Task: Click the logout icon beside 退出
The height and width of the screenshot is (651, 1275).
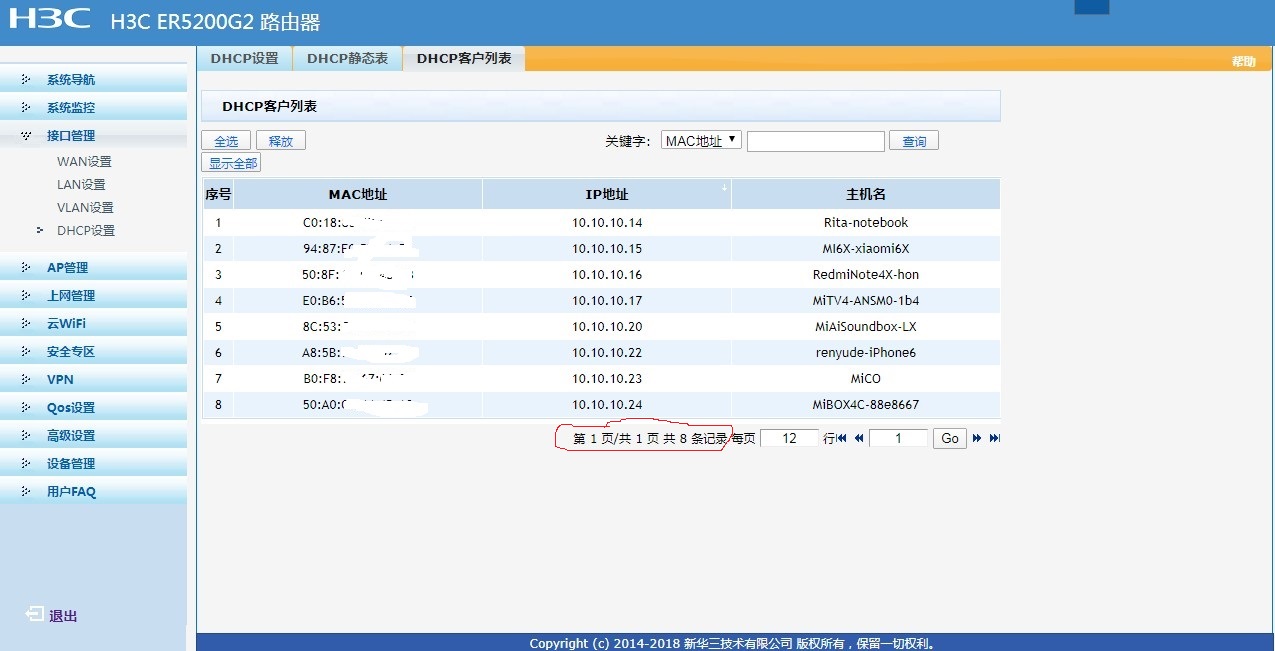Action: coord(35,614)
